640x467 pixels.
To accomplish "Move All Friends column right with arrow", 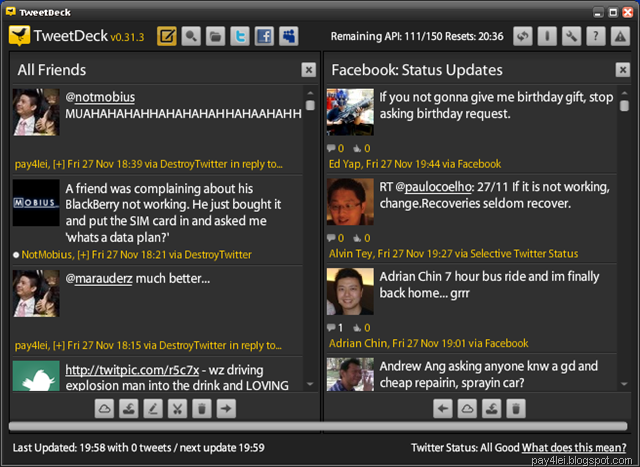I will pos(227,409).
